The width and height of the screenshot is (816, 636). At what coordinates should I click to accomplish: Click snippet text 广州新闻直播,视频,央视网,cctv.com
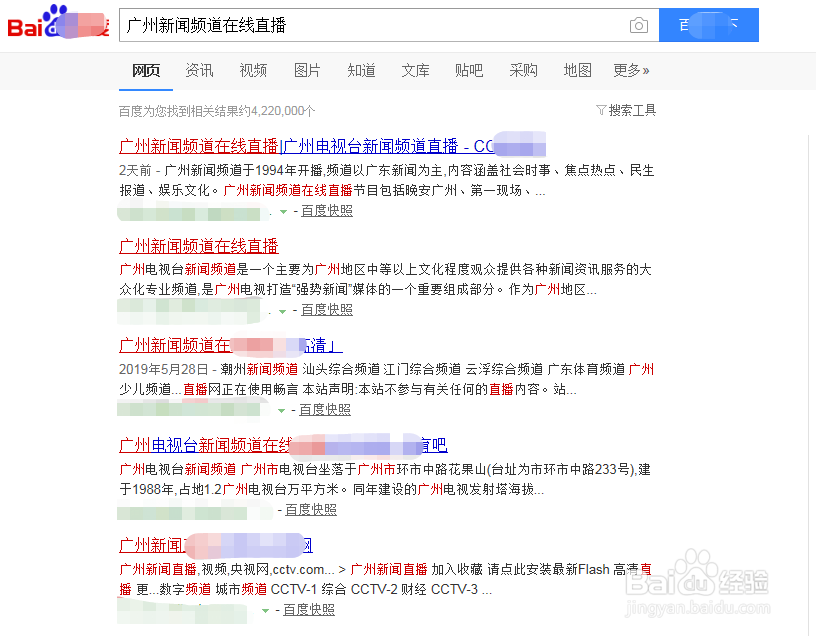coord(385,579)
